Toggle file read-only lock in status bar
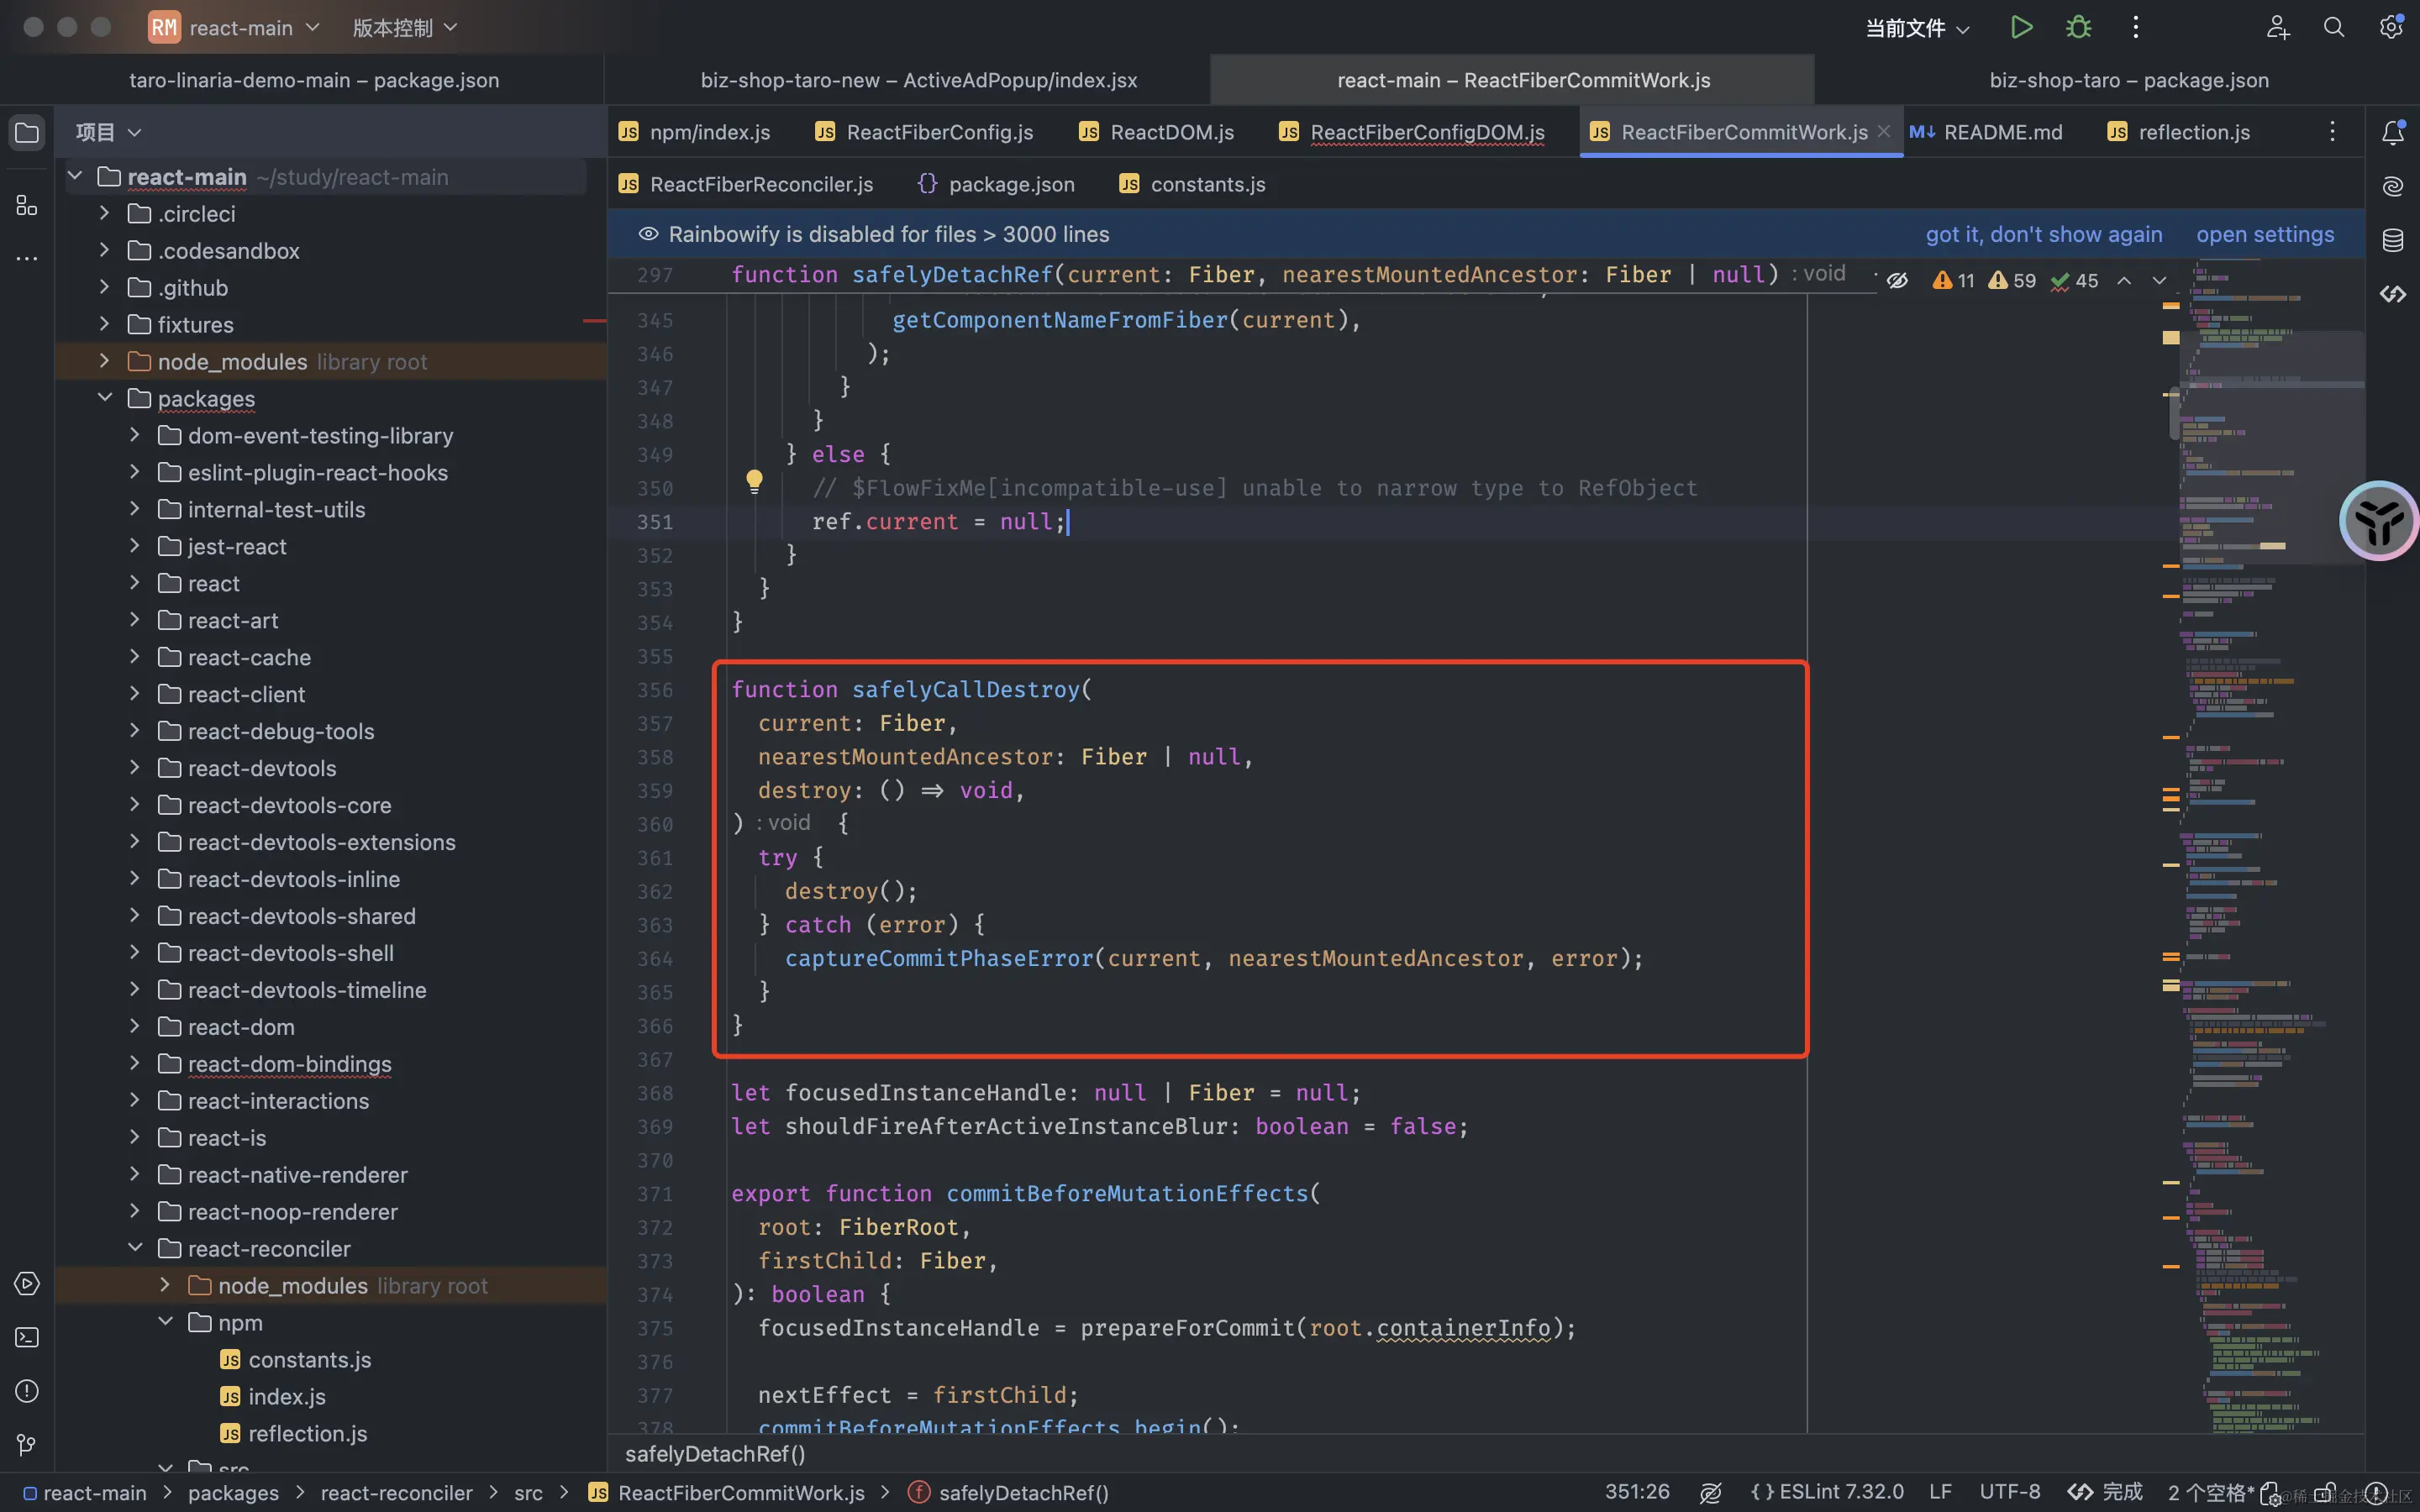The height and width of the screenshot is (1512, 2420). (x=2326, y=1493)
